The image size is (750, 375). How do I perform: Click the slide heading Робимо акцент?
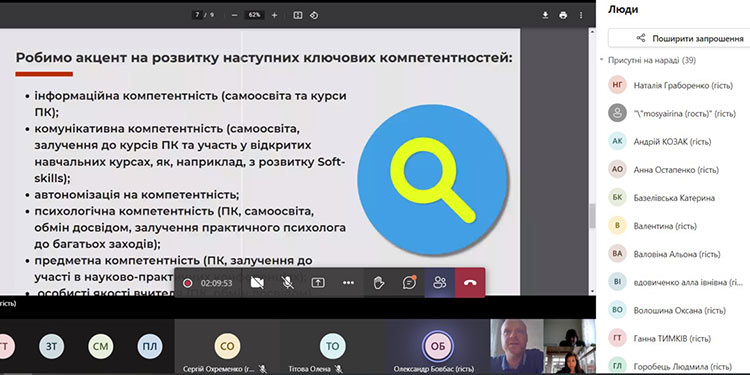(x=264, y=58)
